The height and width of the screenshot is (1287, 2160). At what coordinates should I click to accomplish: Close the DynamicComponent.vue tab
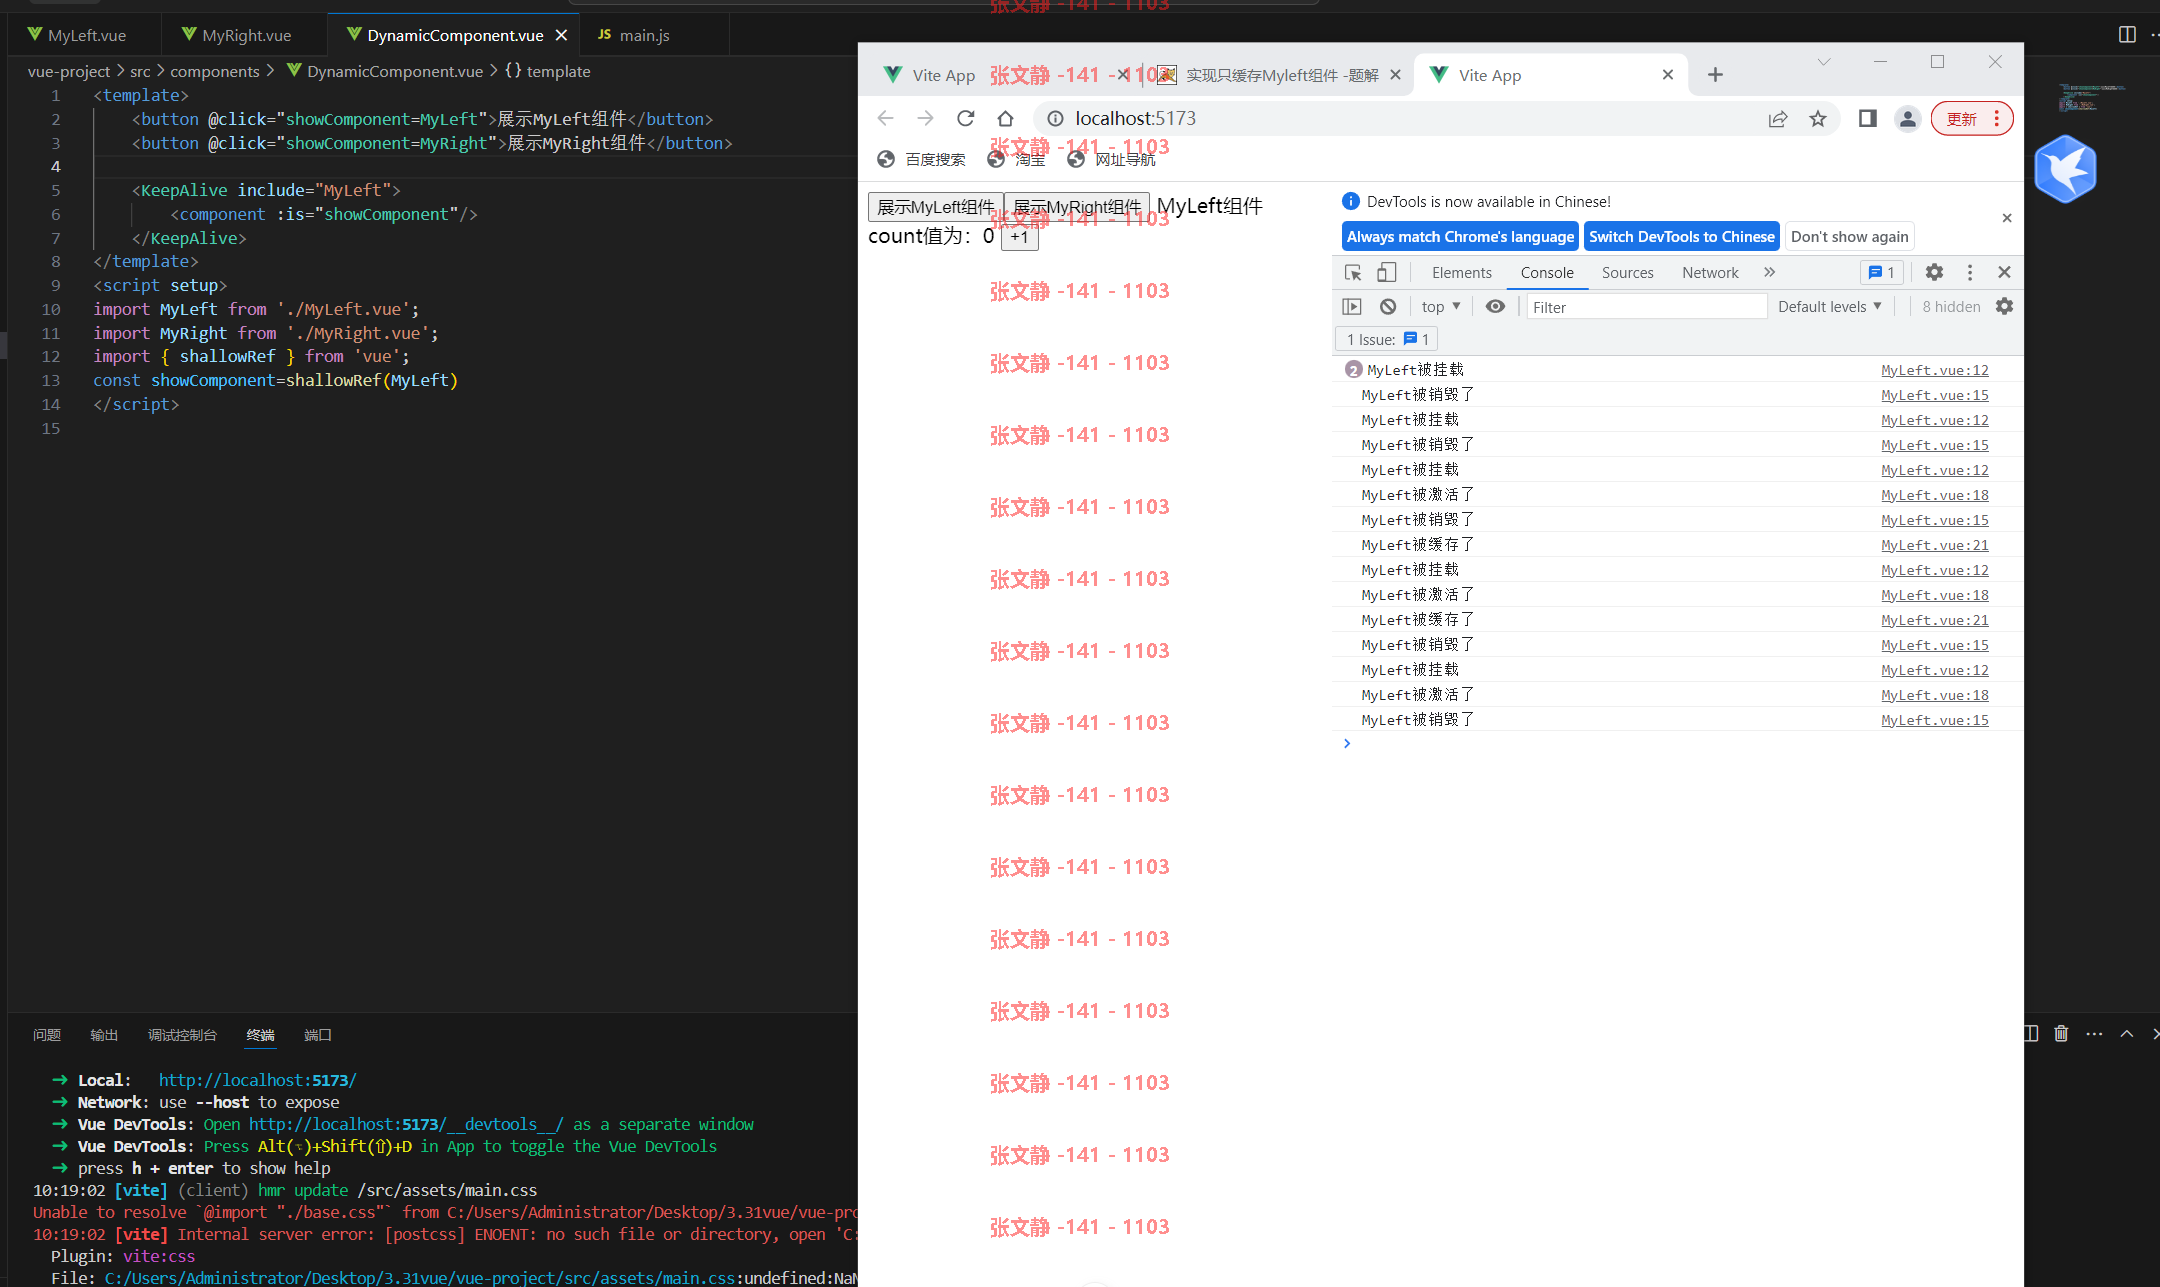pos(561,35)
